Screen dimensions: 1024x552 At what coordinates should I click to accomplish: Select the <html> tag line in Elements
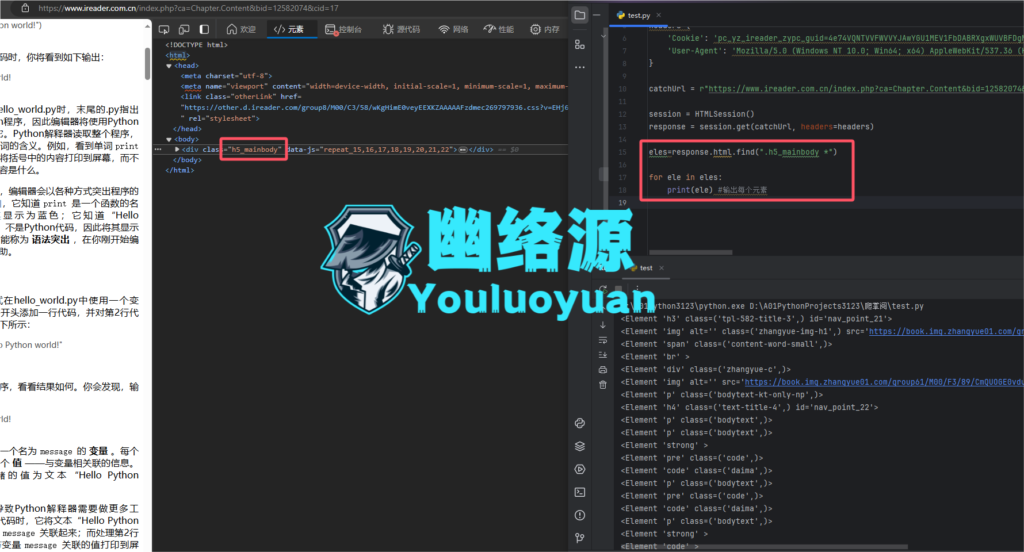(x=178, y=56)
